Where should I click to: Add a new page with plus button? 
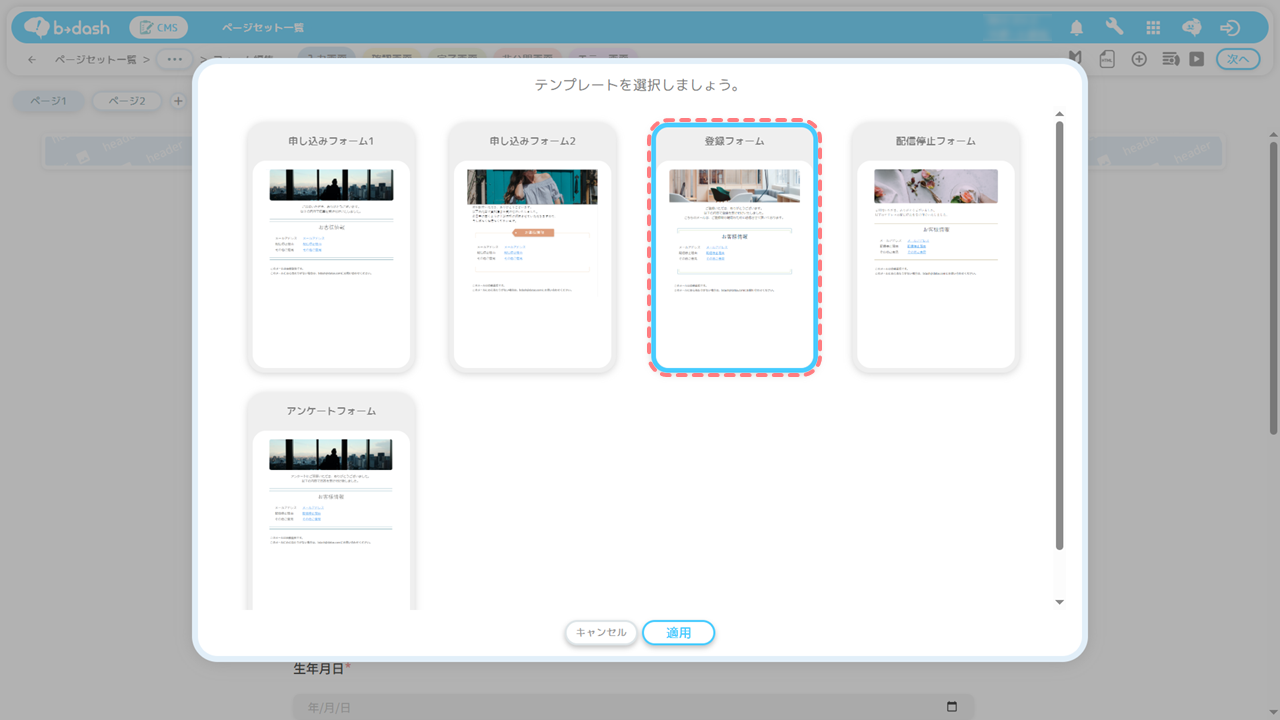pos(178,101)
